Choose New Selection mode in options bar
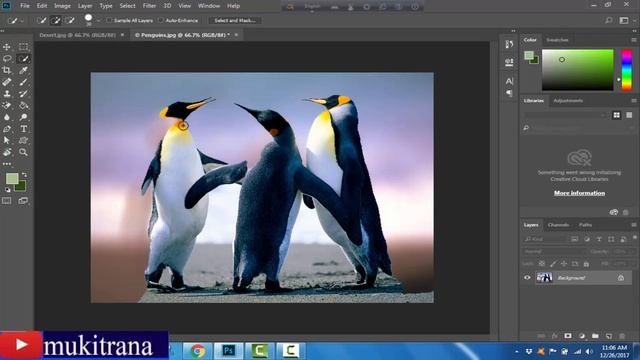The width and height of the screenshot is (640, 360). tap(41, 20)
